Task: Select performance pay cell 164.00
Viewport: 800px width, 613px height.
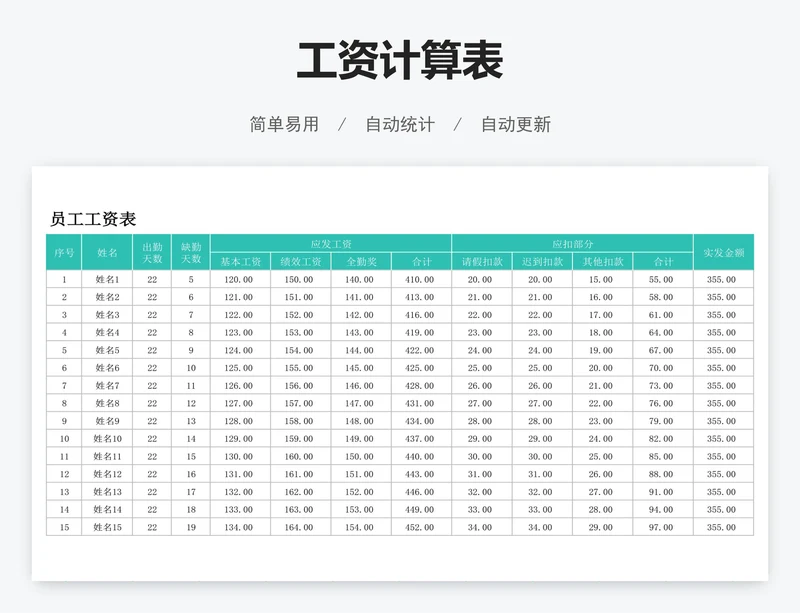Action: (x=301, y=527)
